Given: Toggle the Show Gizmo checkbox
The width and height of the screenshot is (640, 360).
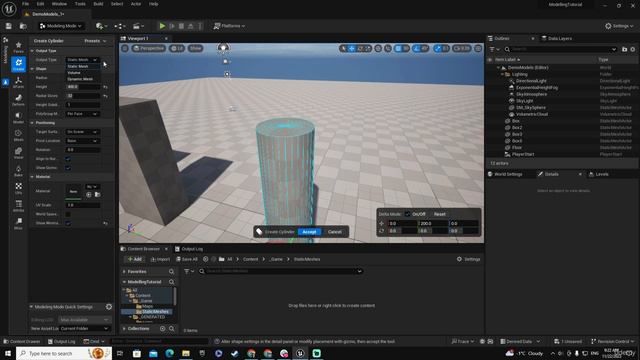Looking at the screenshot, I should pos(68,168).
